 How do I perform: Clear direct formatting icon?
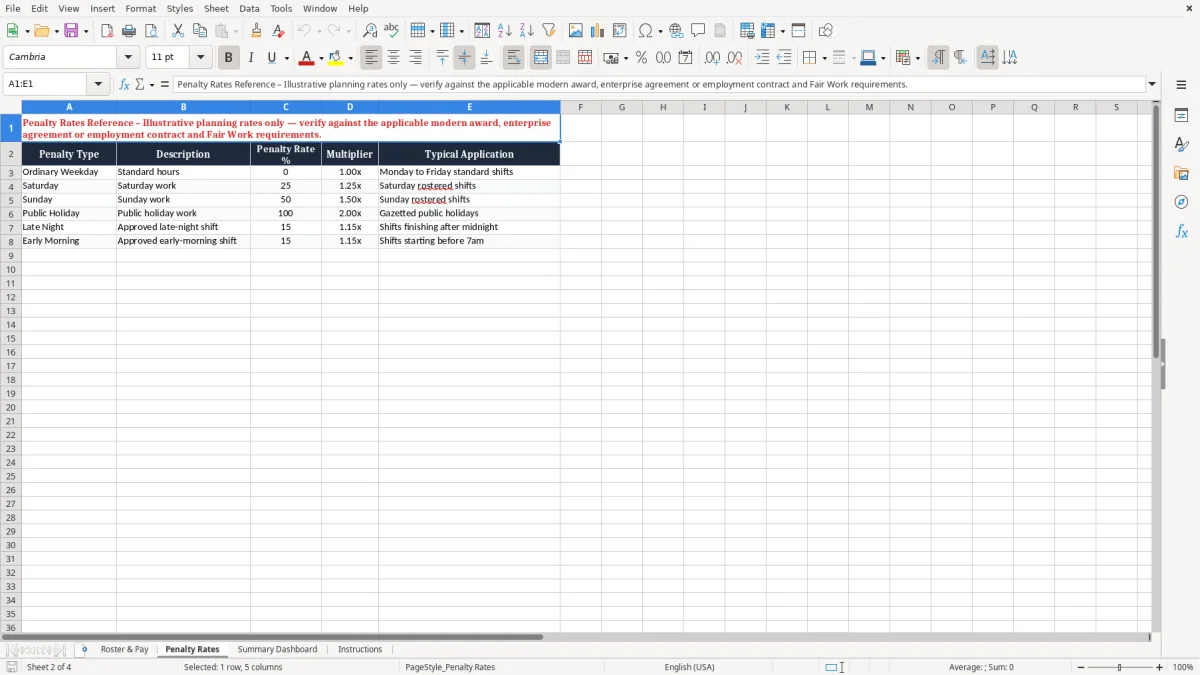278,31
